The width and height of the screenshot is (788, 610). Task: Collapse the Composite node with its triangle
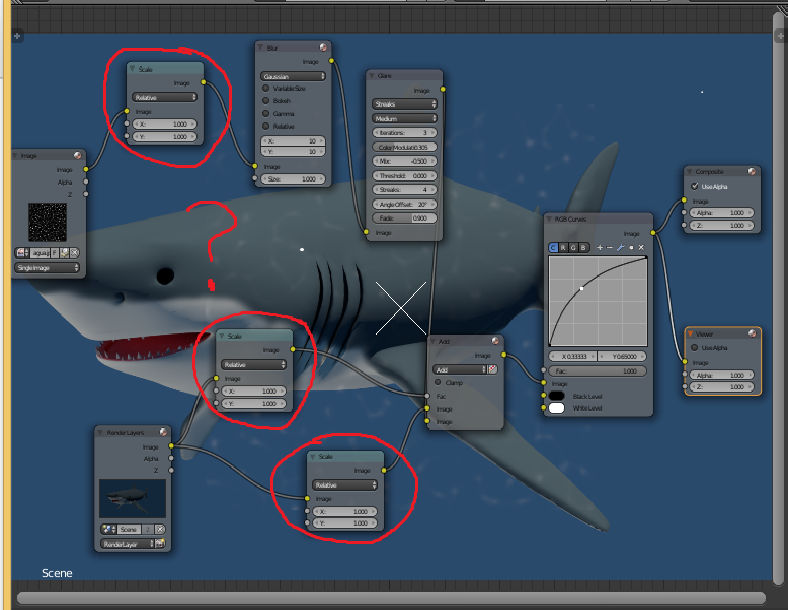pyautogui.click(x=690, y=171)
